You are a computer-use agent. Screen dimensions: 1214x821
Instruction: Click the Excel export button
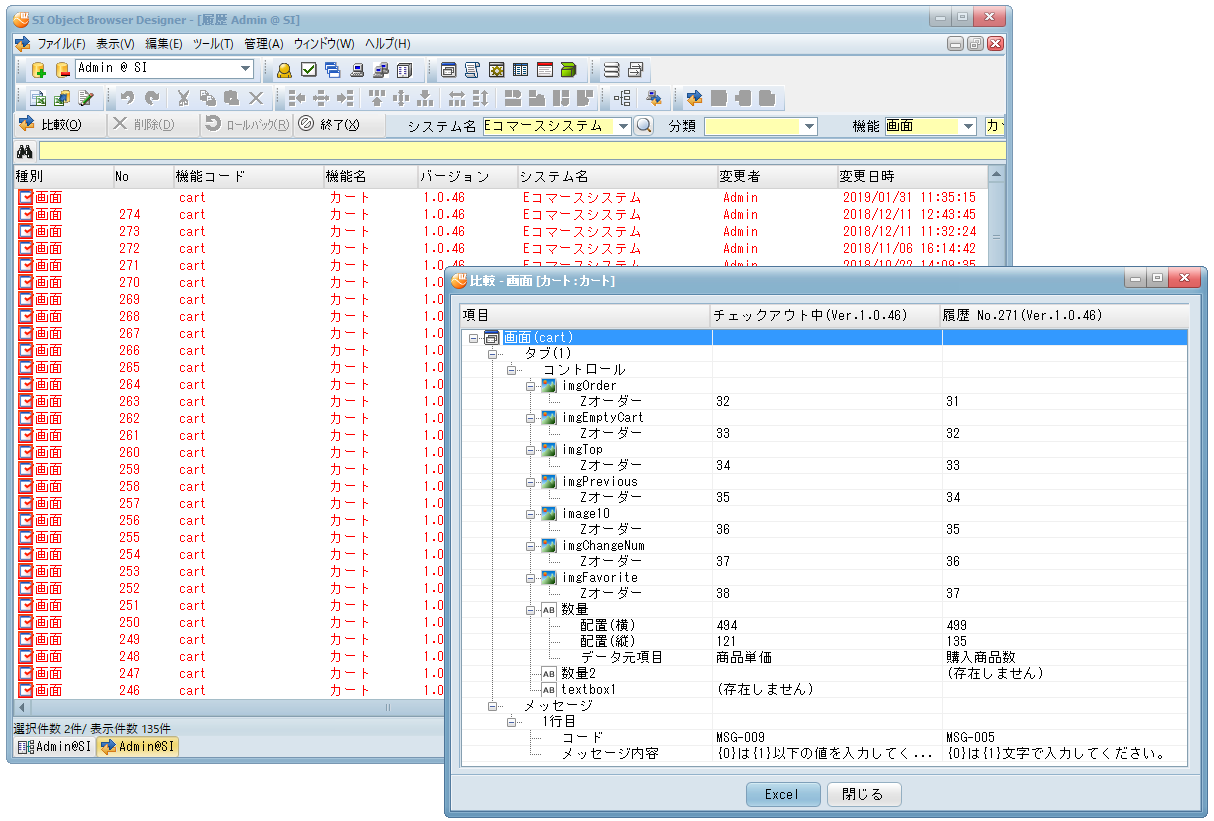(x=782, y=795)
